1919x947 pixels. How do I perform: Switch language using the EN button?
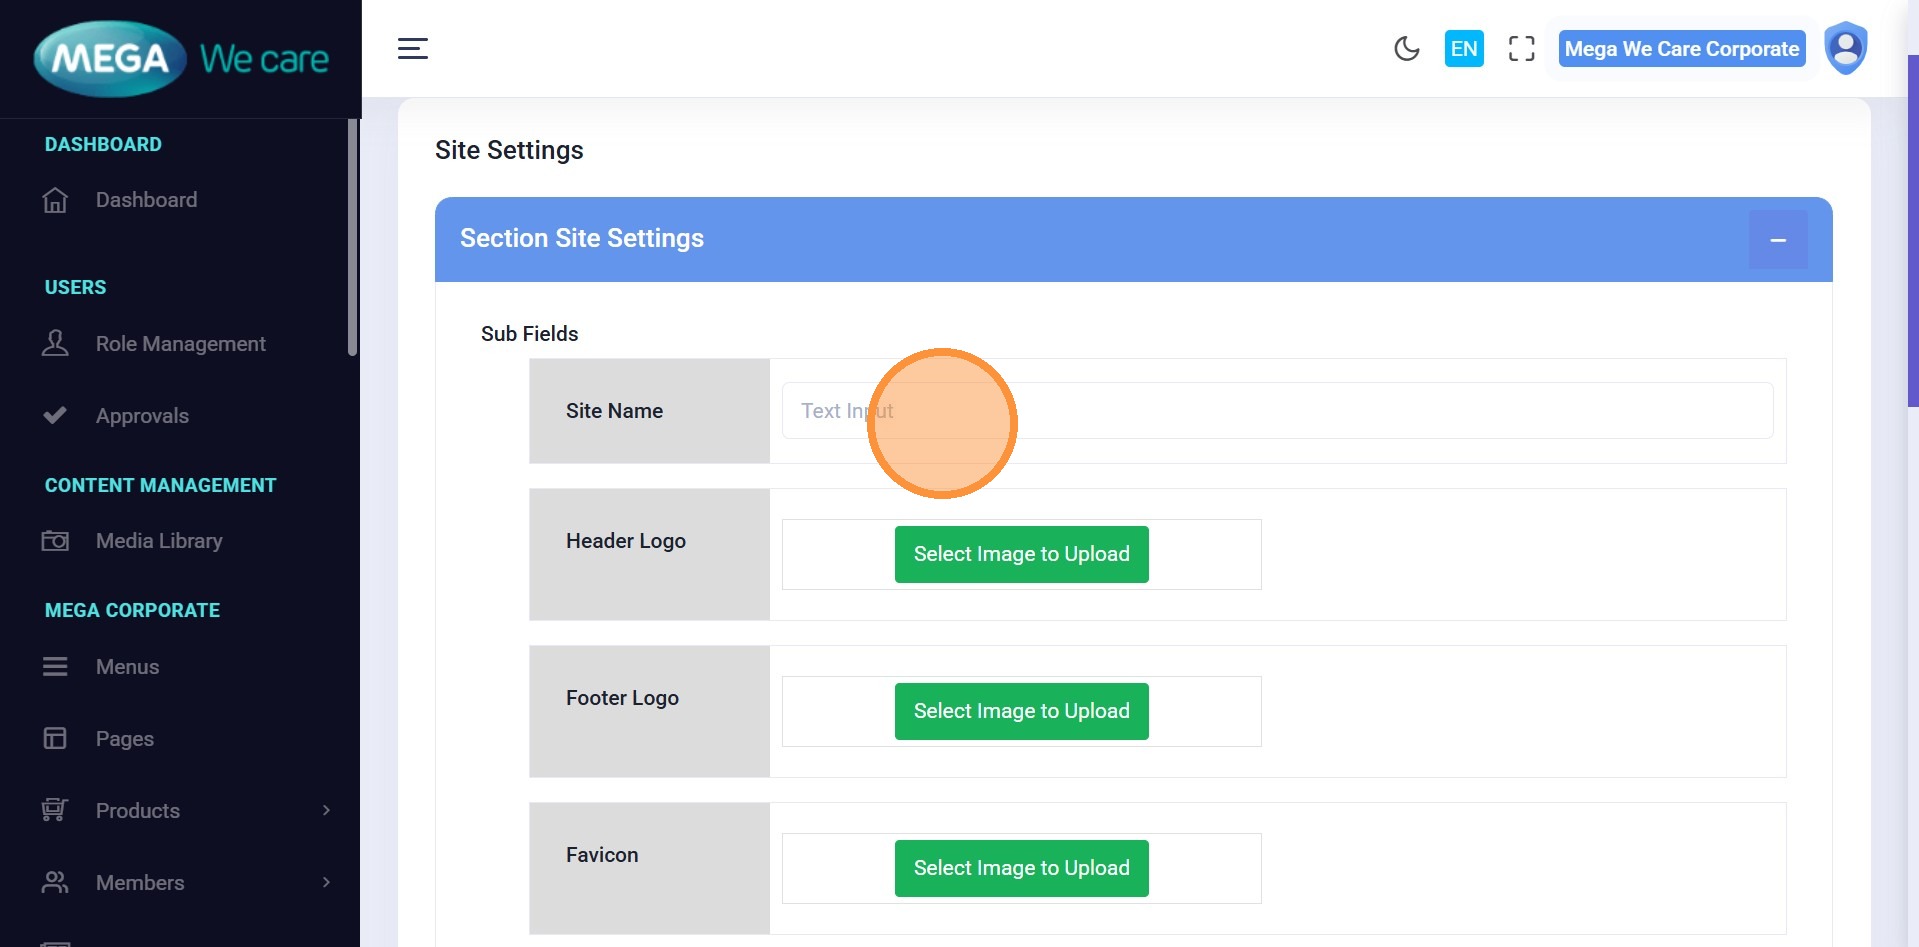1463,48
